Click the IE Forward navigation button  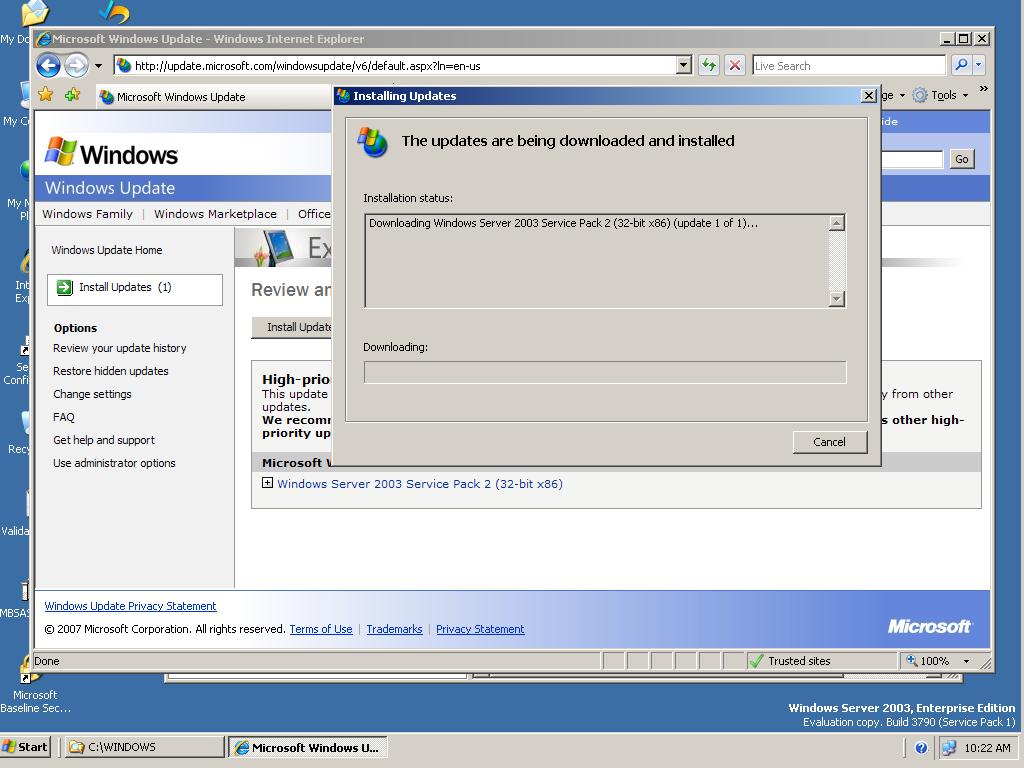(x=76, y=65)
